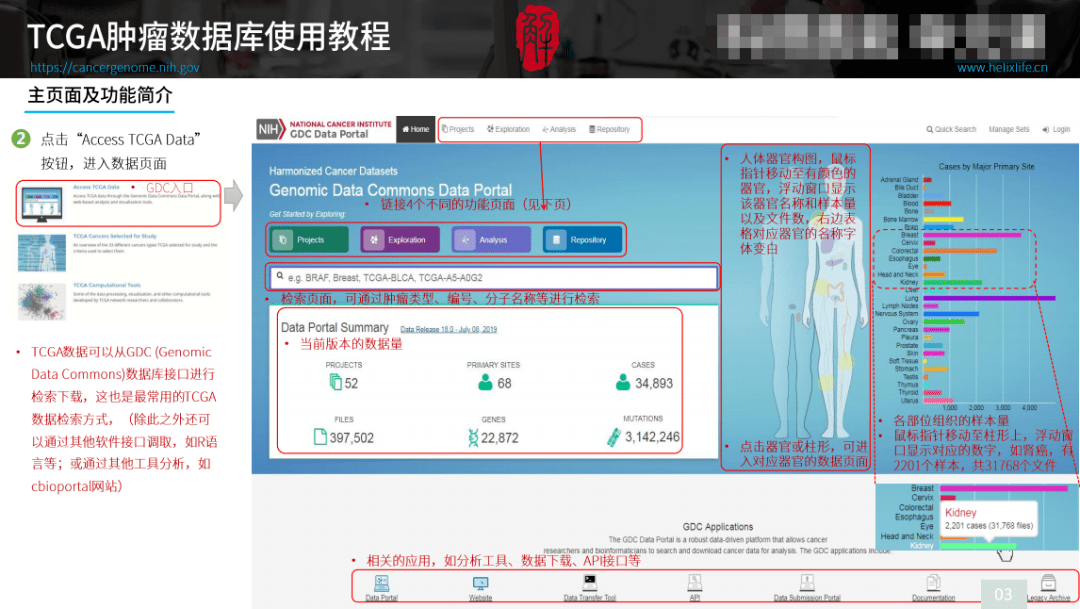The height and width of the screenshot is (609, 1080).
Task: Open Exploration in the top navigation bar
Action: (508, 129)
